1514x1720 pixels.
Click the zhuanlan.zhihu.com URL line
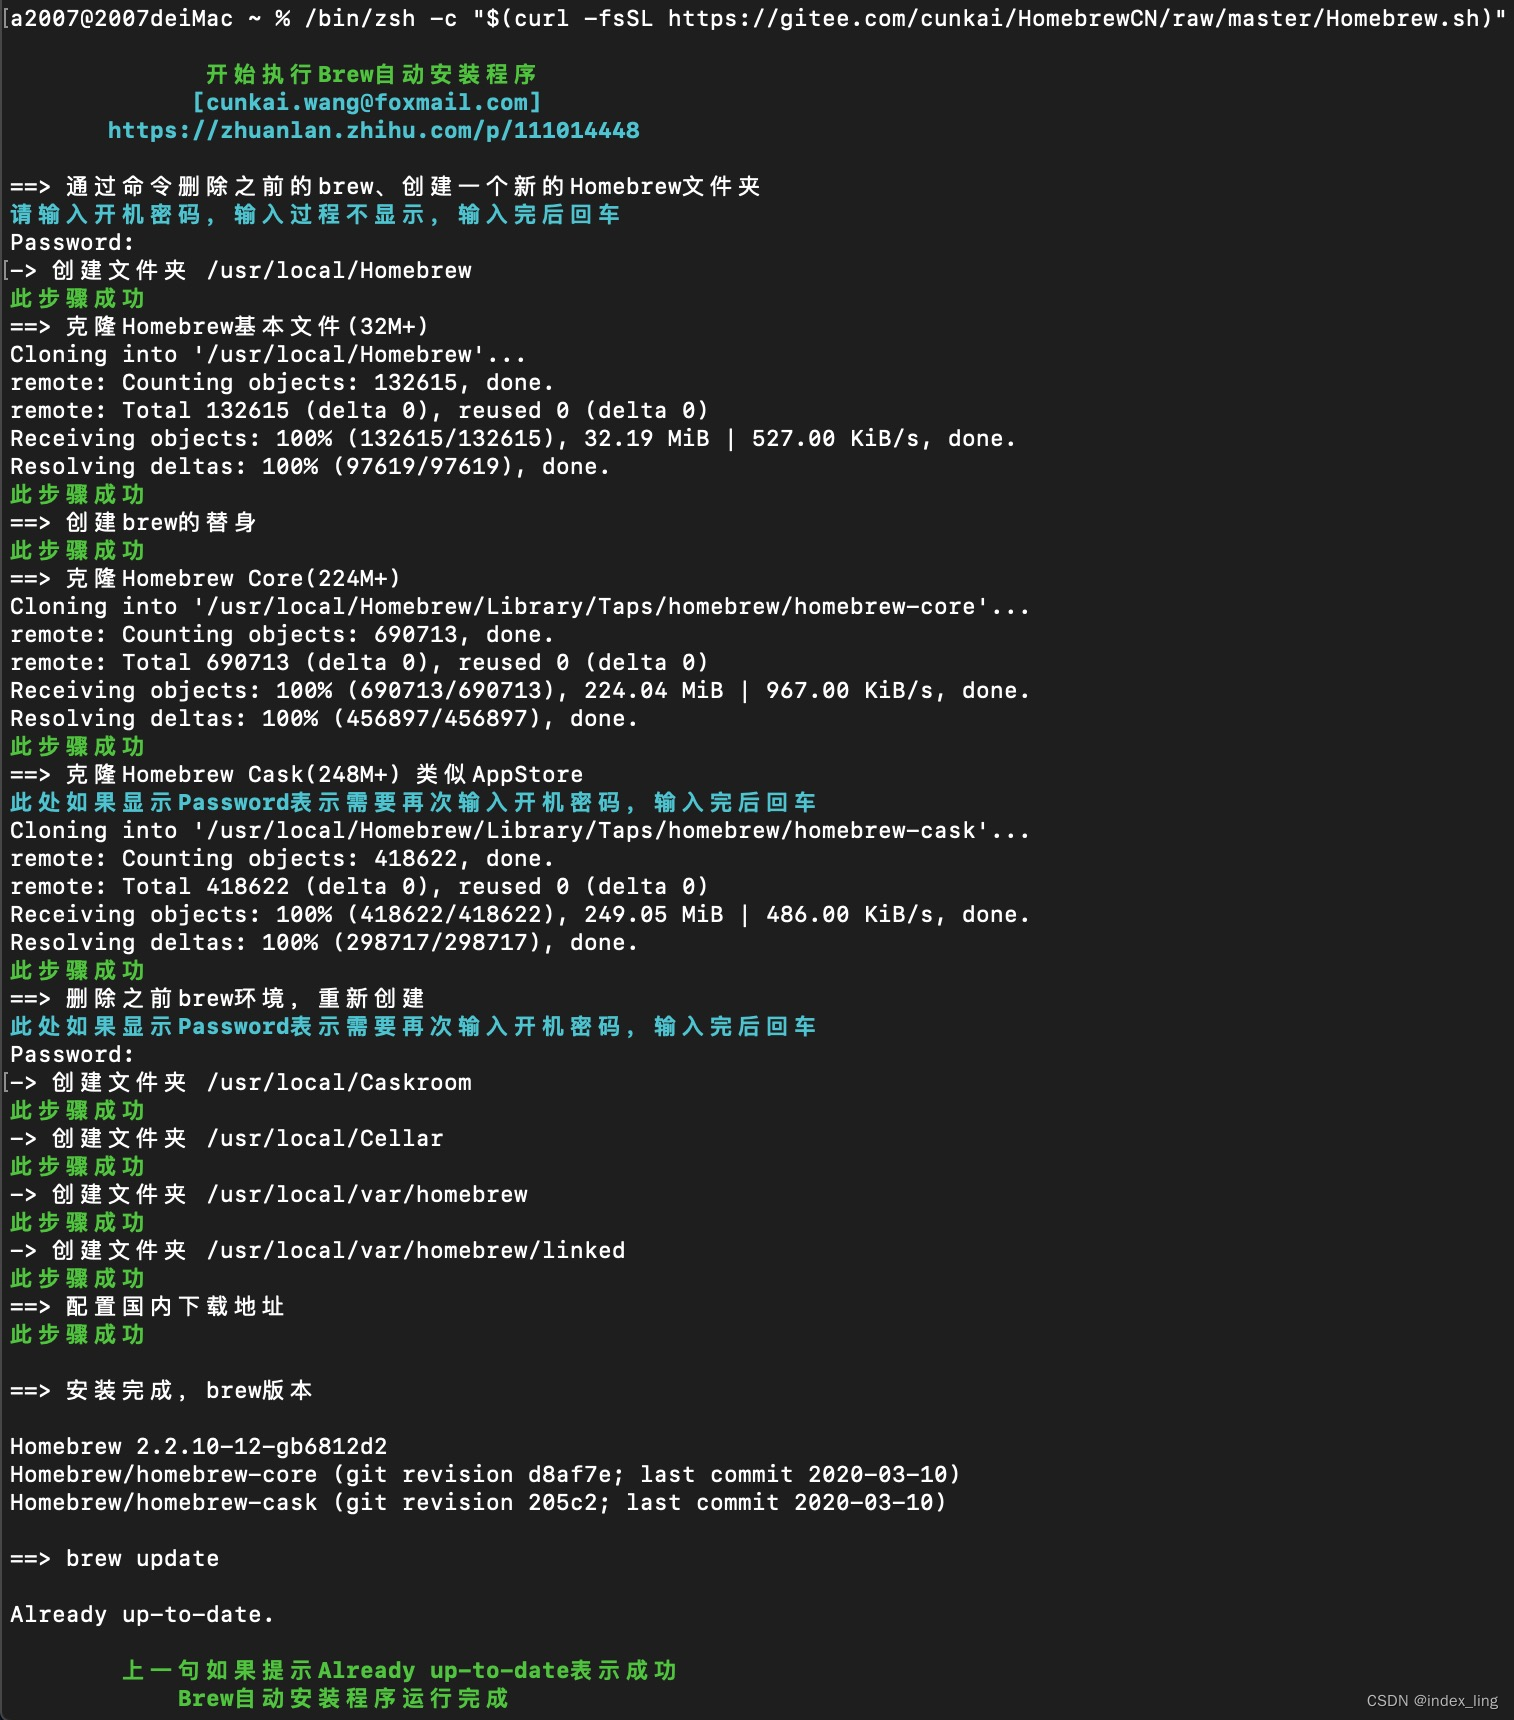[373, 130]
